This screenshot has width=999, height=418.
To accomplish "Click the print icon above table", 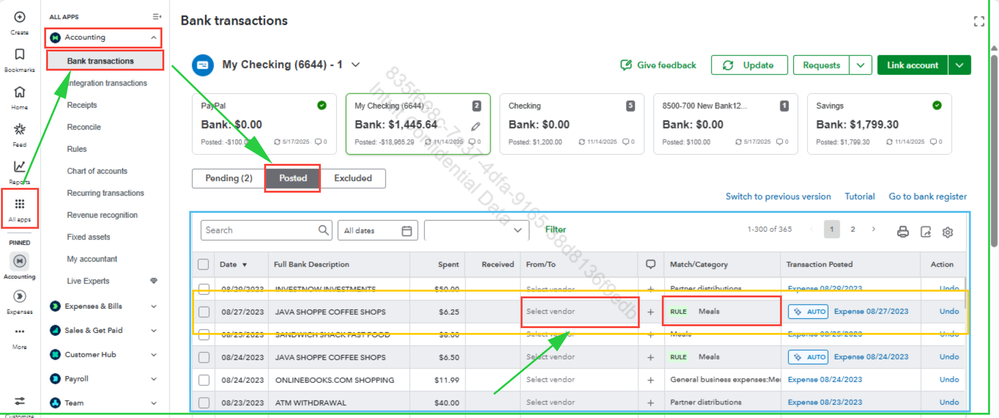I will pos(902,232).
